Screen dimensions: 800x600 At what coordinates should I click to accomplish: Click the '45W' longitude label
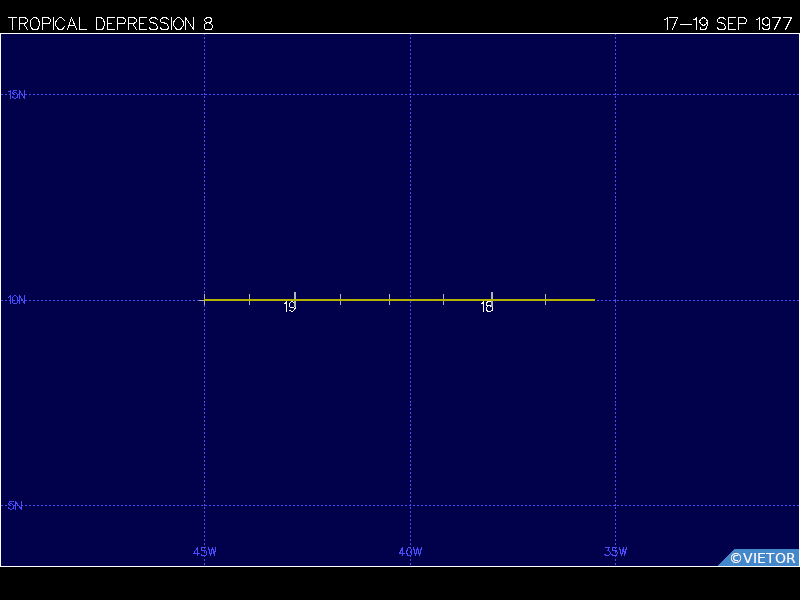[205, 552]
